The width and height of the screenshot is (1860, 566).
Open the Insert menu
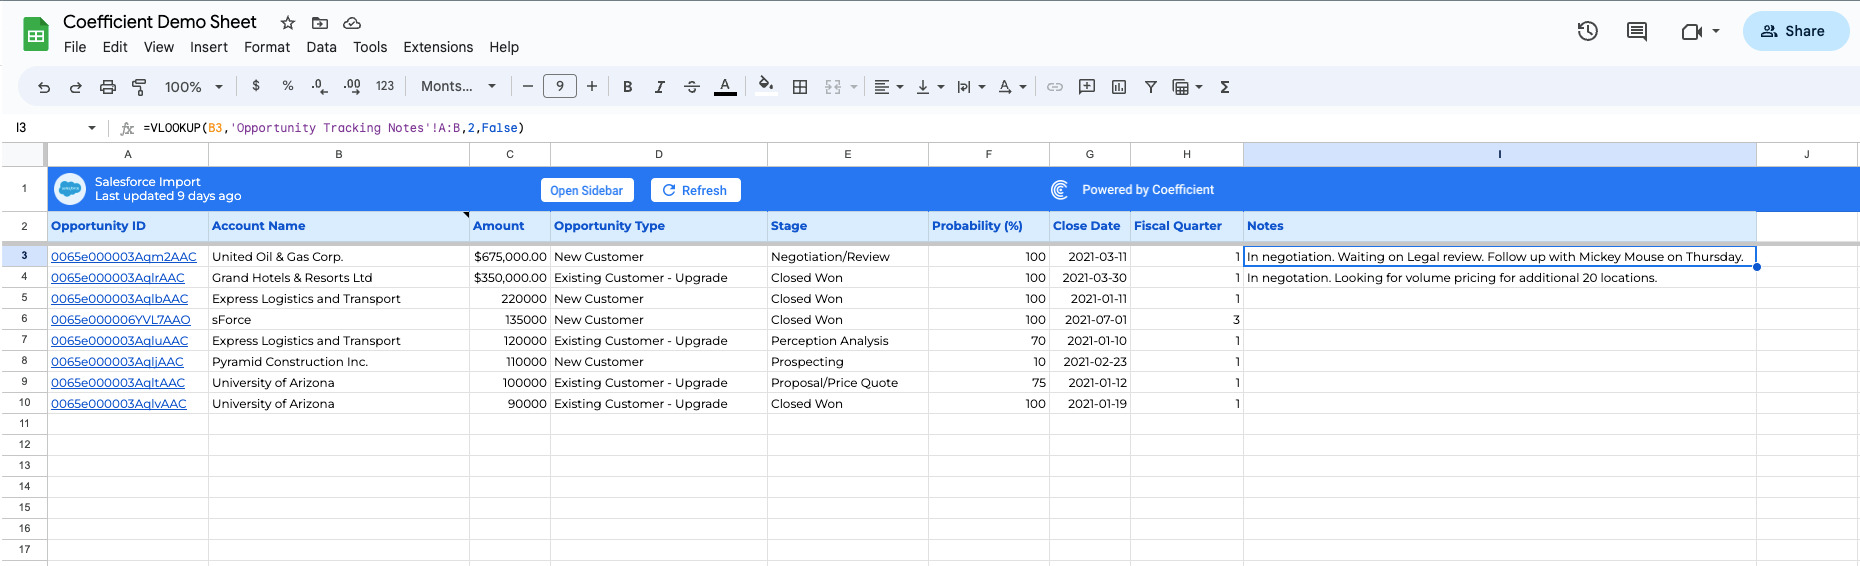(x=209, y=47)
